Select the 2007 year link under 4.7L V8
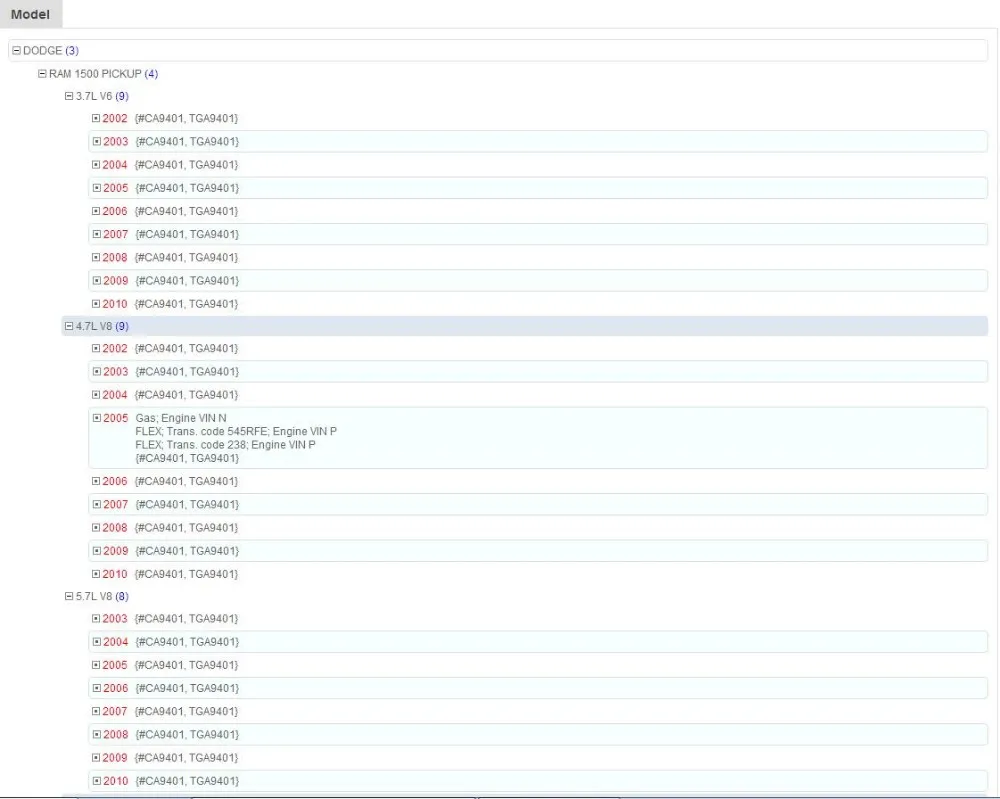Screen dimensions: 1000x799 point(113,504)
